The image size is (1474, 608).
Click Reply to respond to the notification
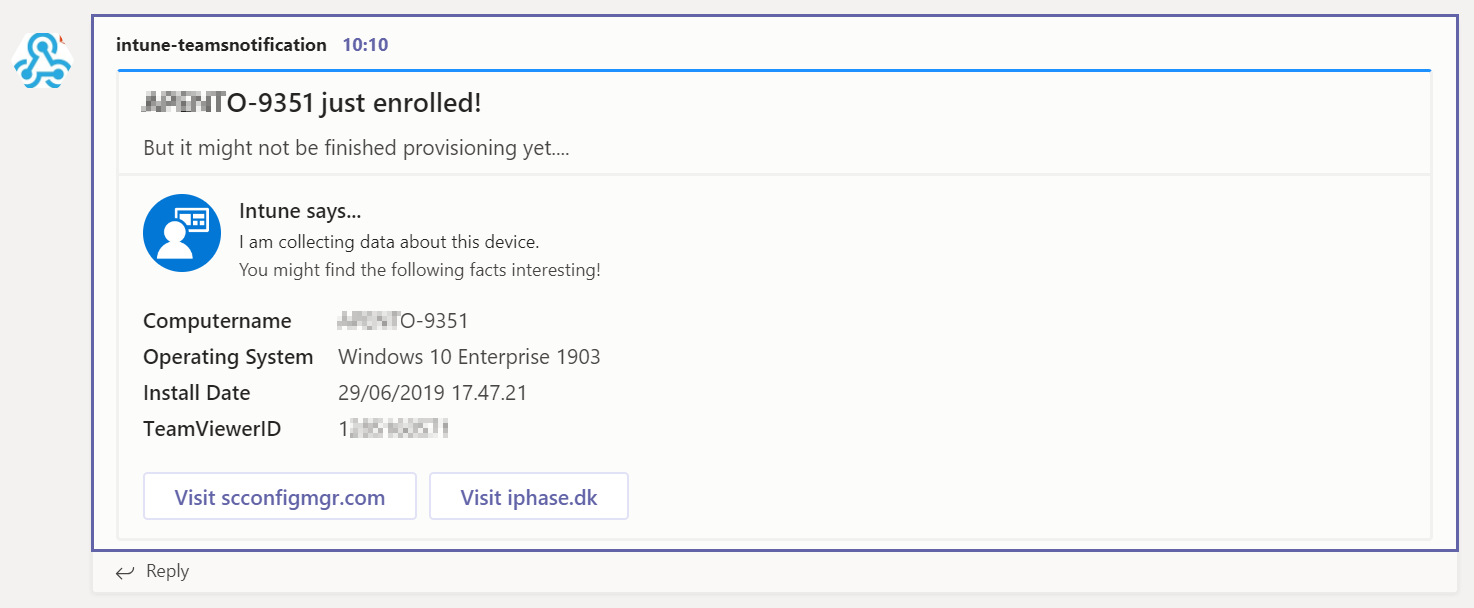(x=168, y=571)
